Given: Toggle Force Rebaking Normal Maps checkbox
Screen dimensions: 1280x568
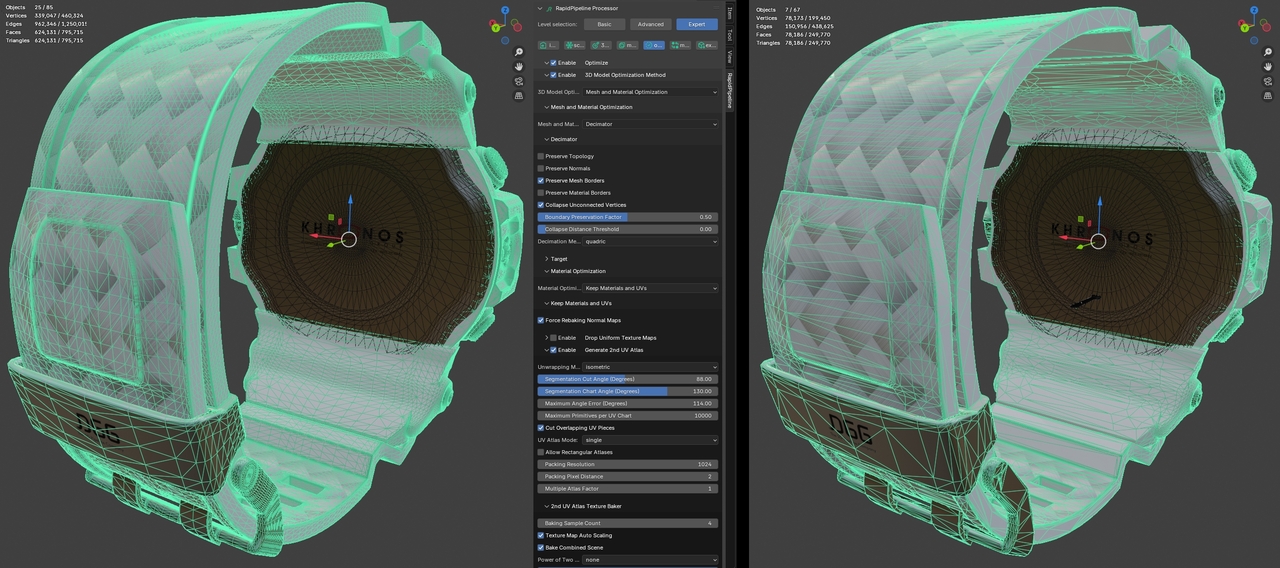Looking at the screenshot, I should point(541,320).
